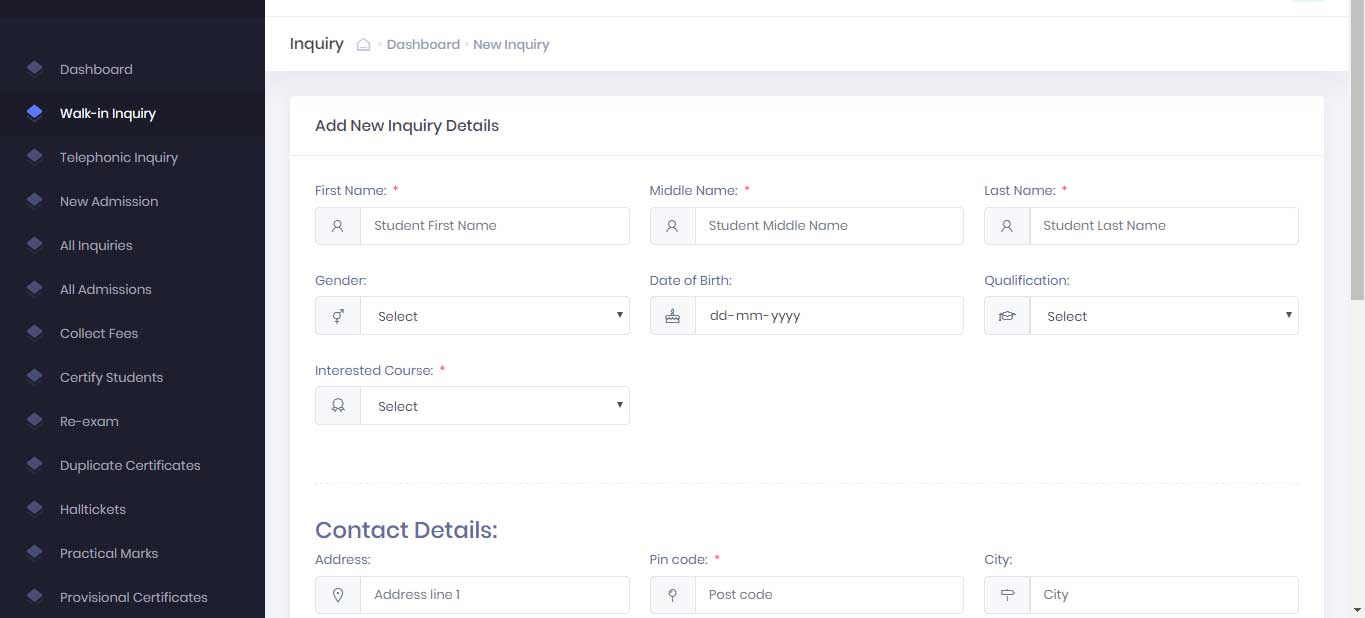The image size is (1365, 618).
Task: Open the Qualification select dropdown
Action: 1164,316
